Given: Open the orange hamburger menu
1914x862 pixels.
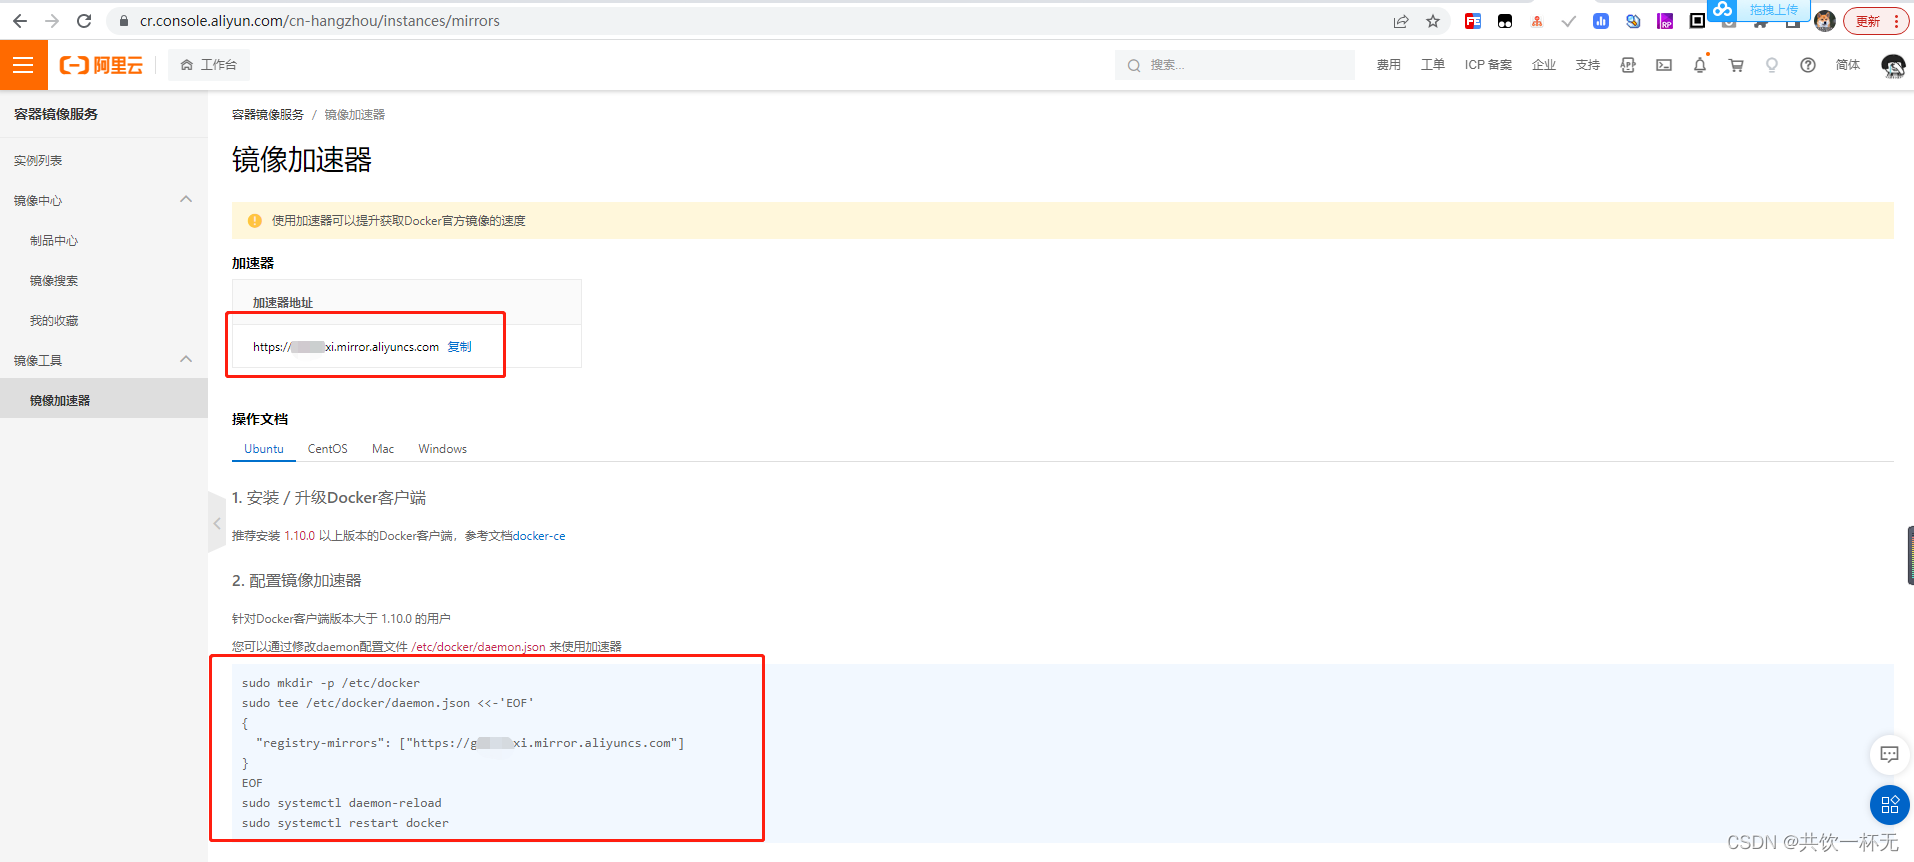Looking at the screenshot, I should click(24, 65).
